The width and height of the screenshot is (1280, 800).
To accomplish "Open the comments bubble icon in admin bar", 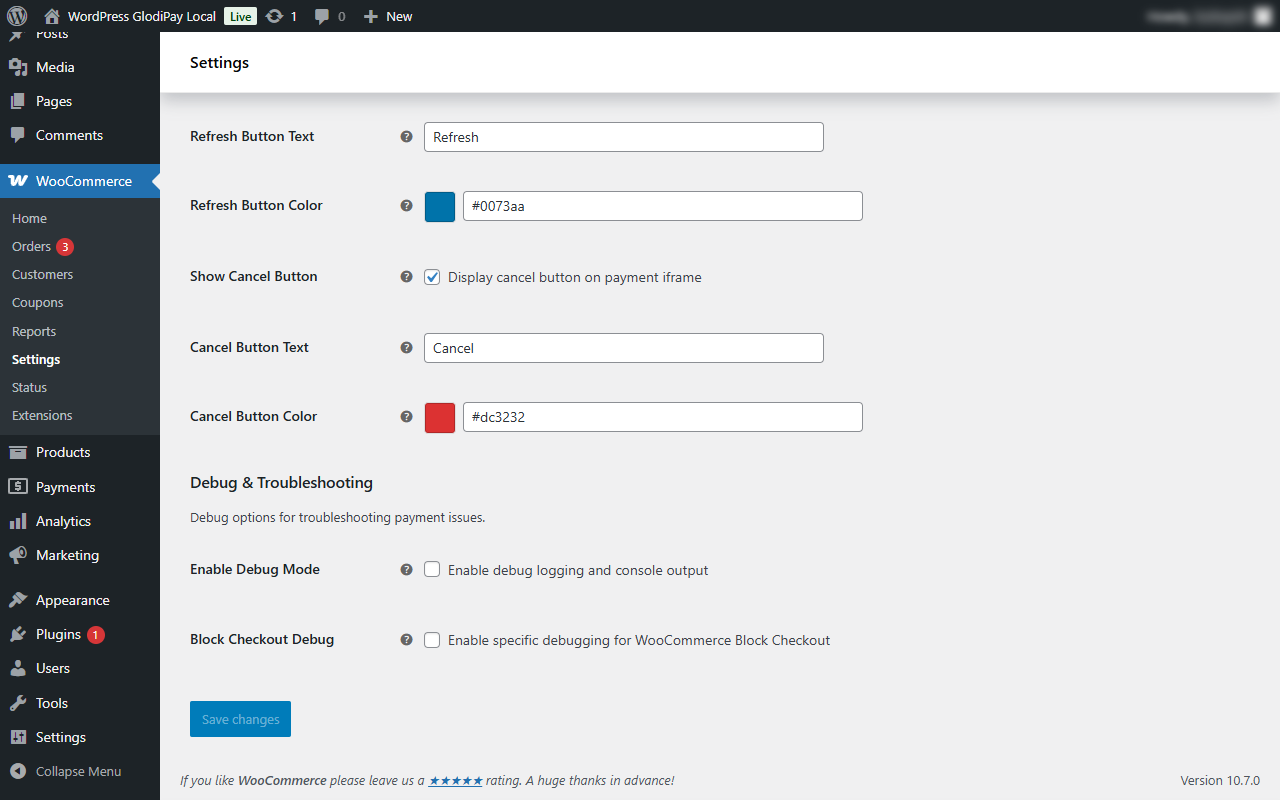I will pos(322,16).
